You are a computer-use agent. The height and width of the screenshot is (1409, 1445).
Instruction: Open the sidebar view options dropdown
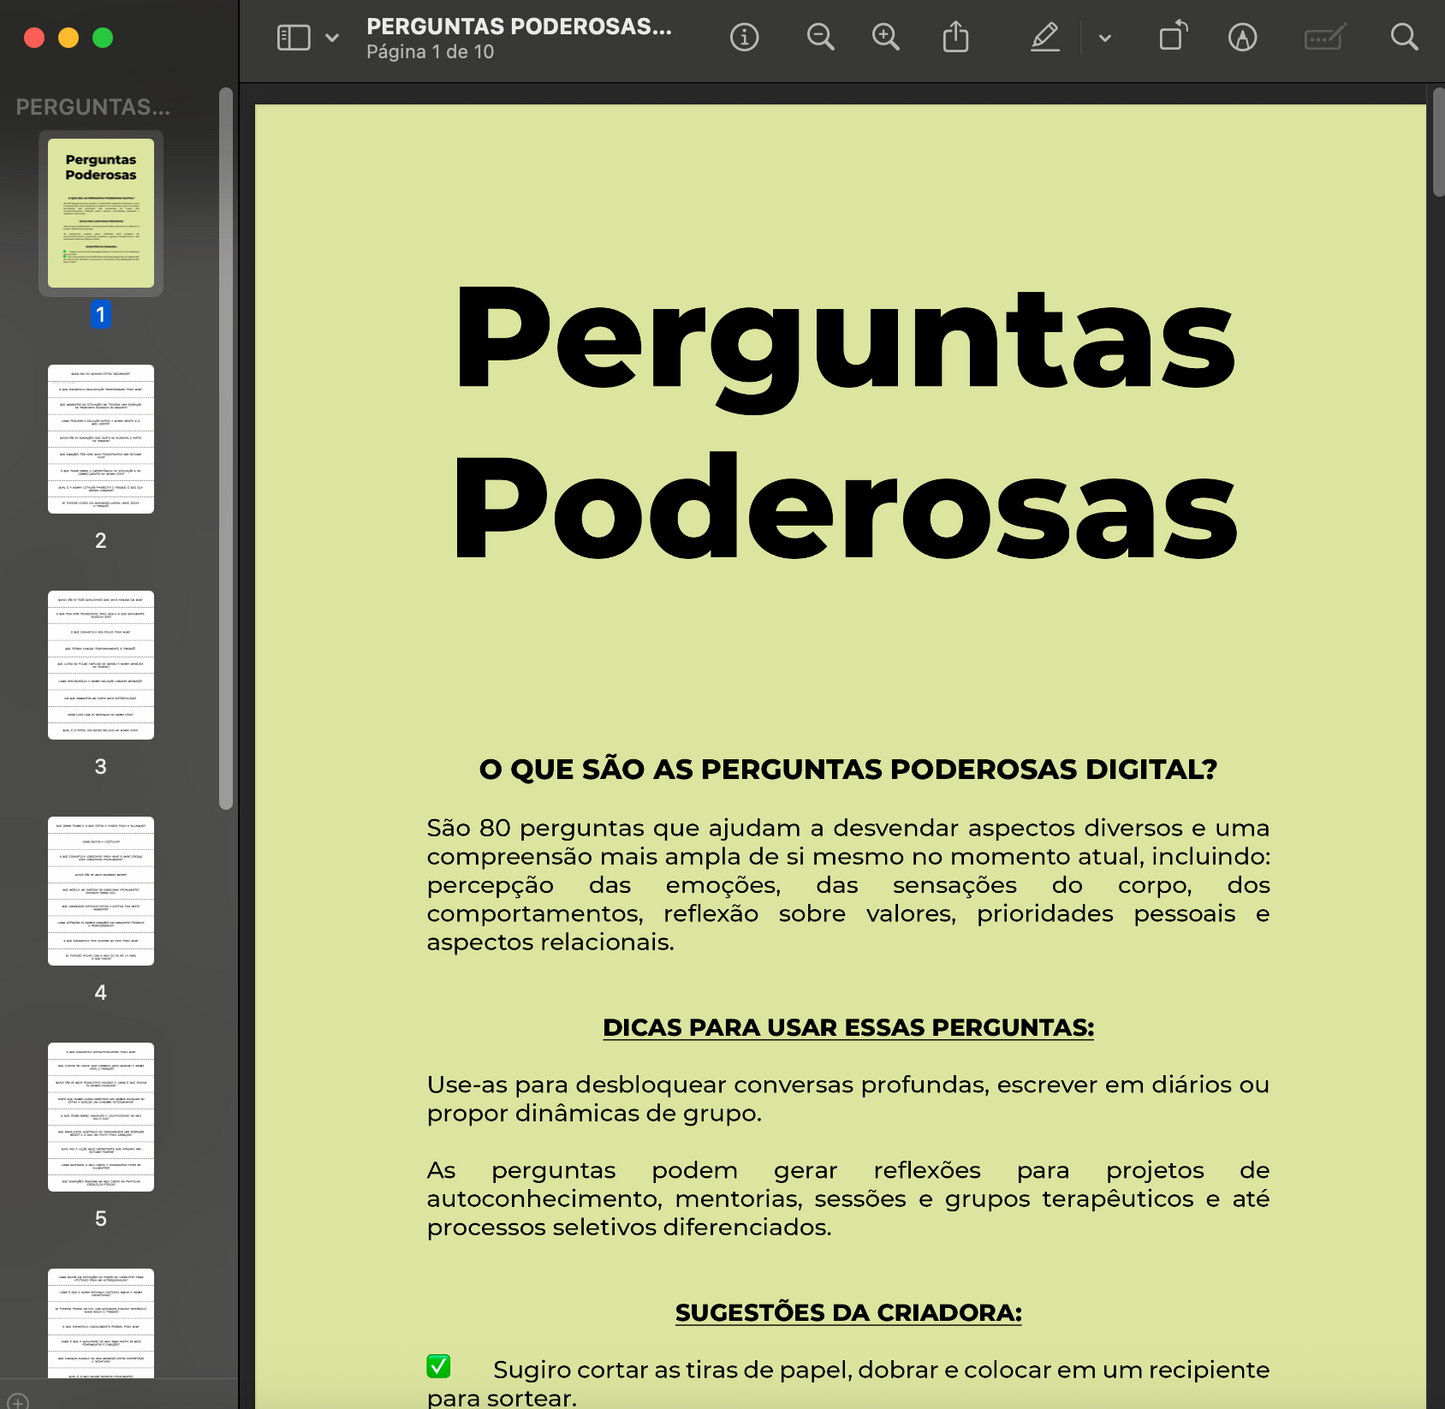[330, 37]
